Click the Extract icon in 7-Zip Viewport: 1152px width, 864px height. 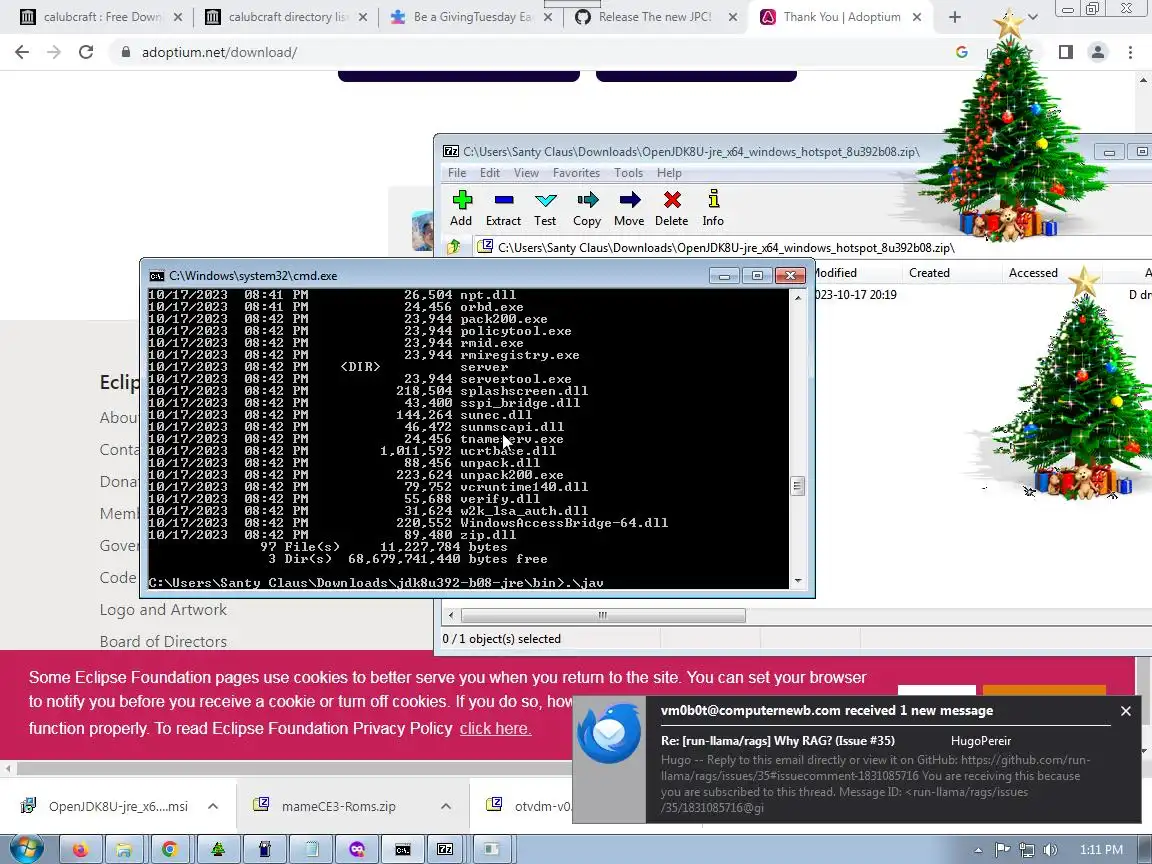coord(503,200)
